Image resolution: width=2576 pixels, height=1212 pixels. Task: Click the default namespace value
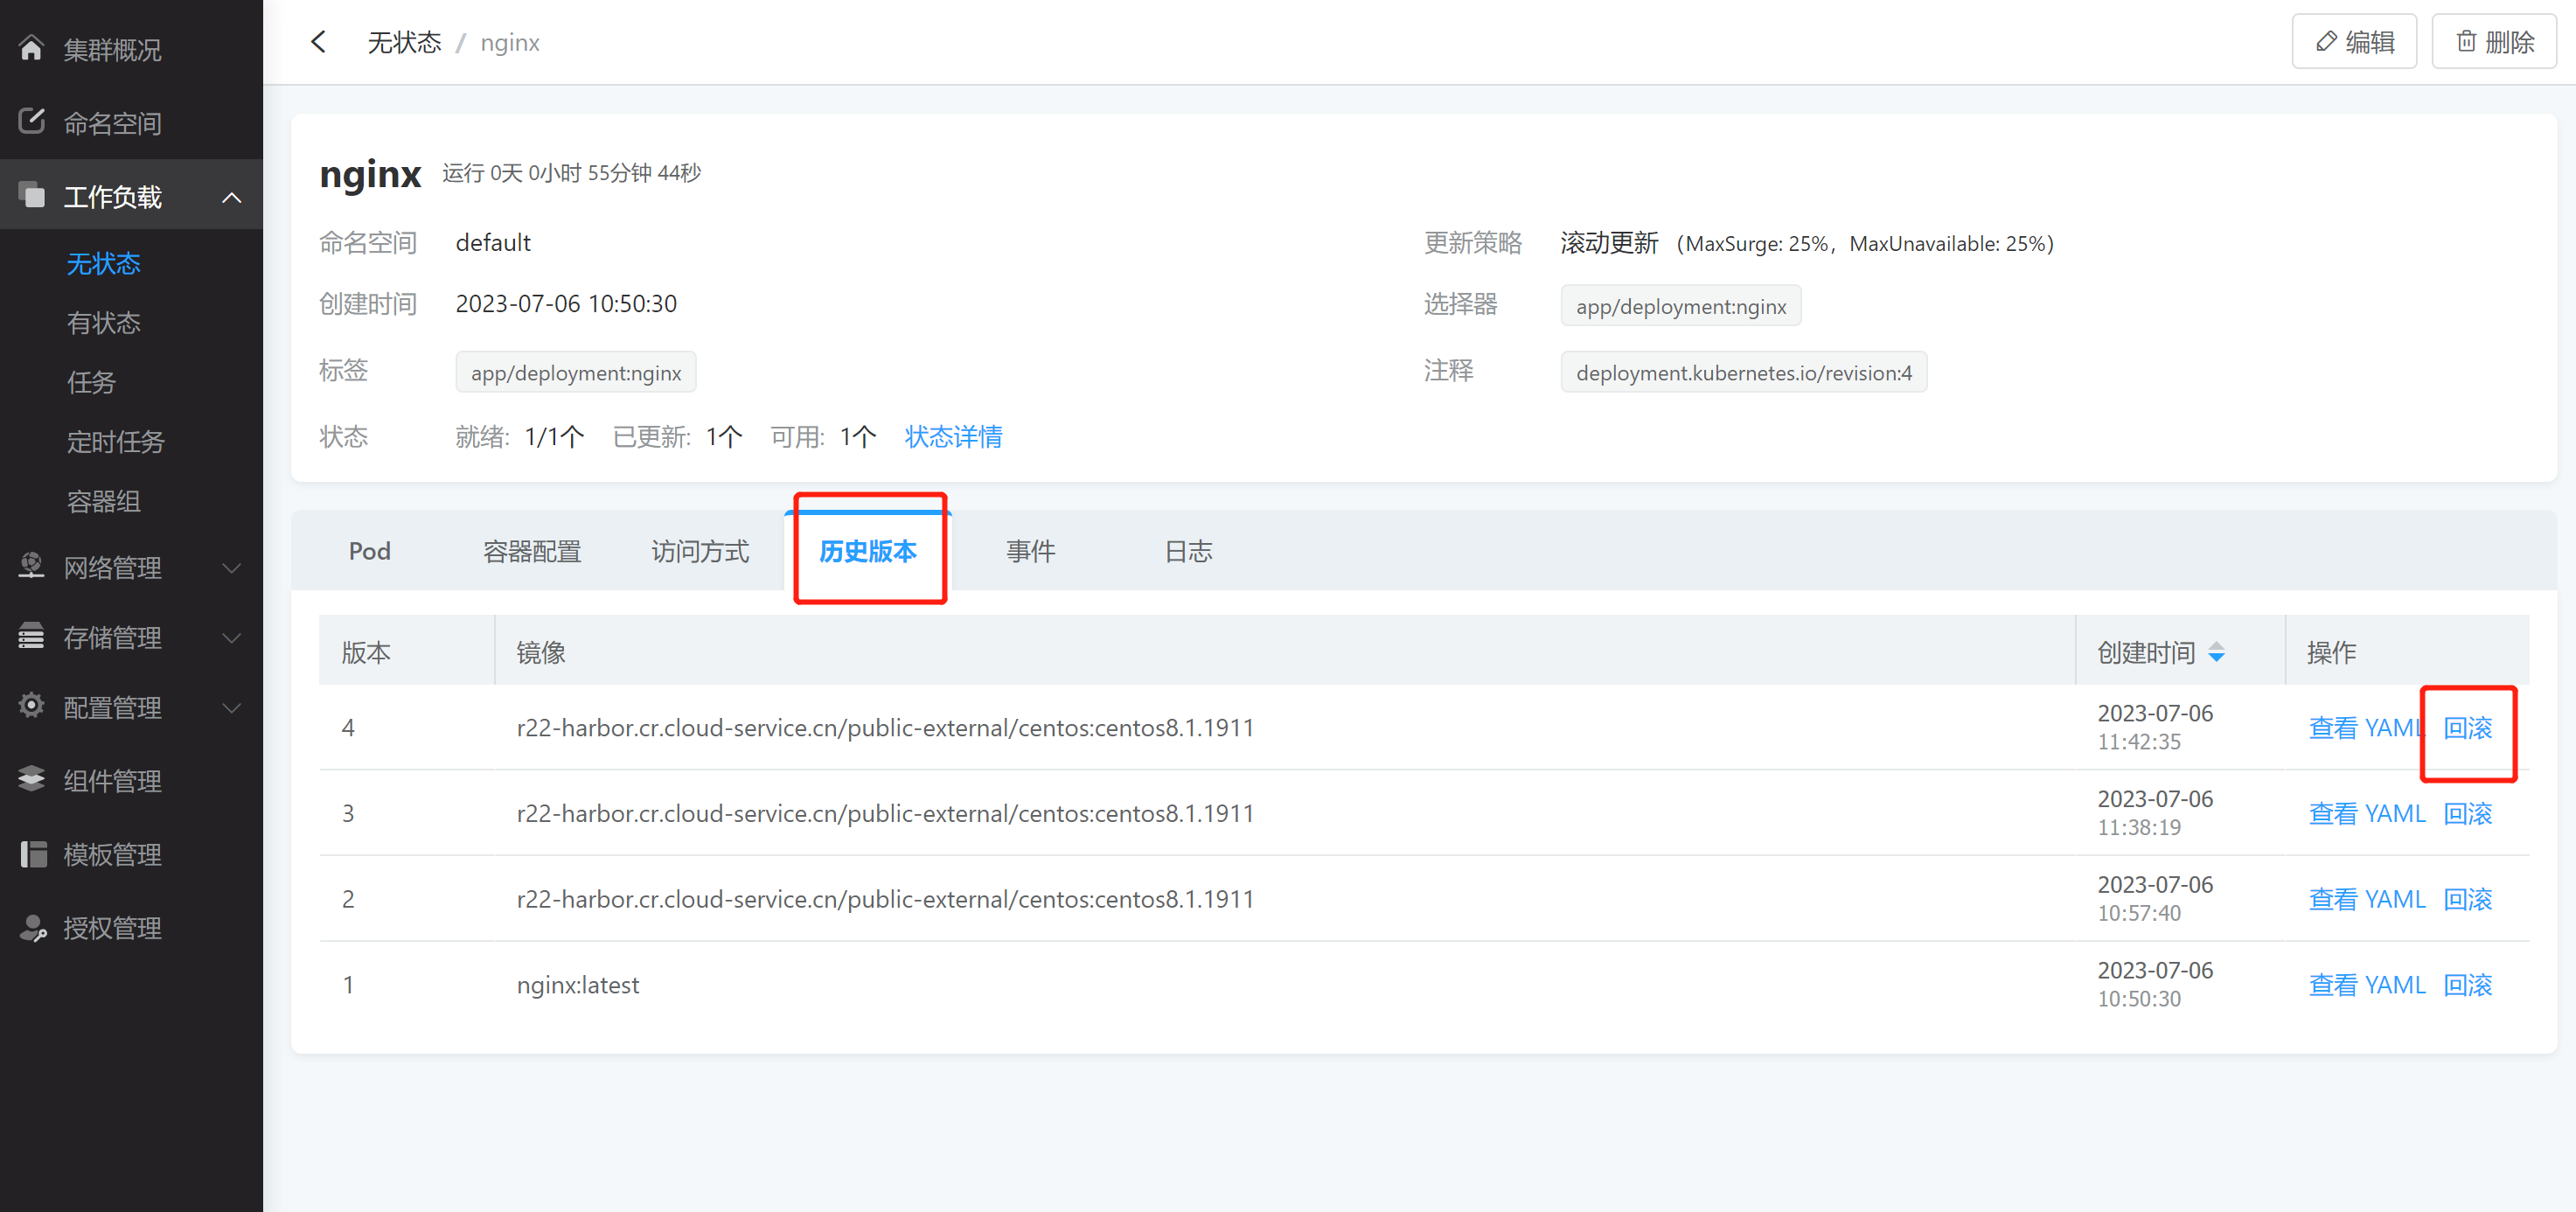(x=493, y=242)
